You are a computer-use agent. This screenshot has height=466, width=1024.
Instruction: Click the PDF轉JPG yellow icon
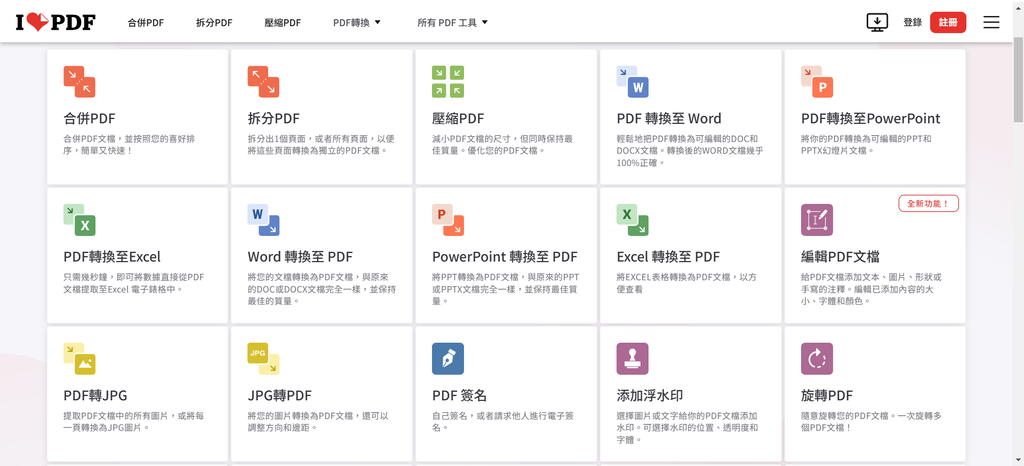(79, 359)
